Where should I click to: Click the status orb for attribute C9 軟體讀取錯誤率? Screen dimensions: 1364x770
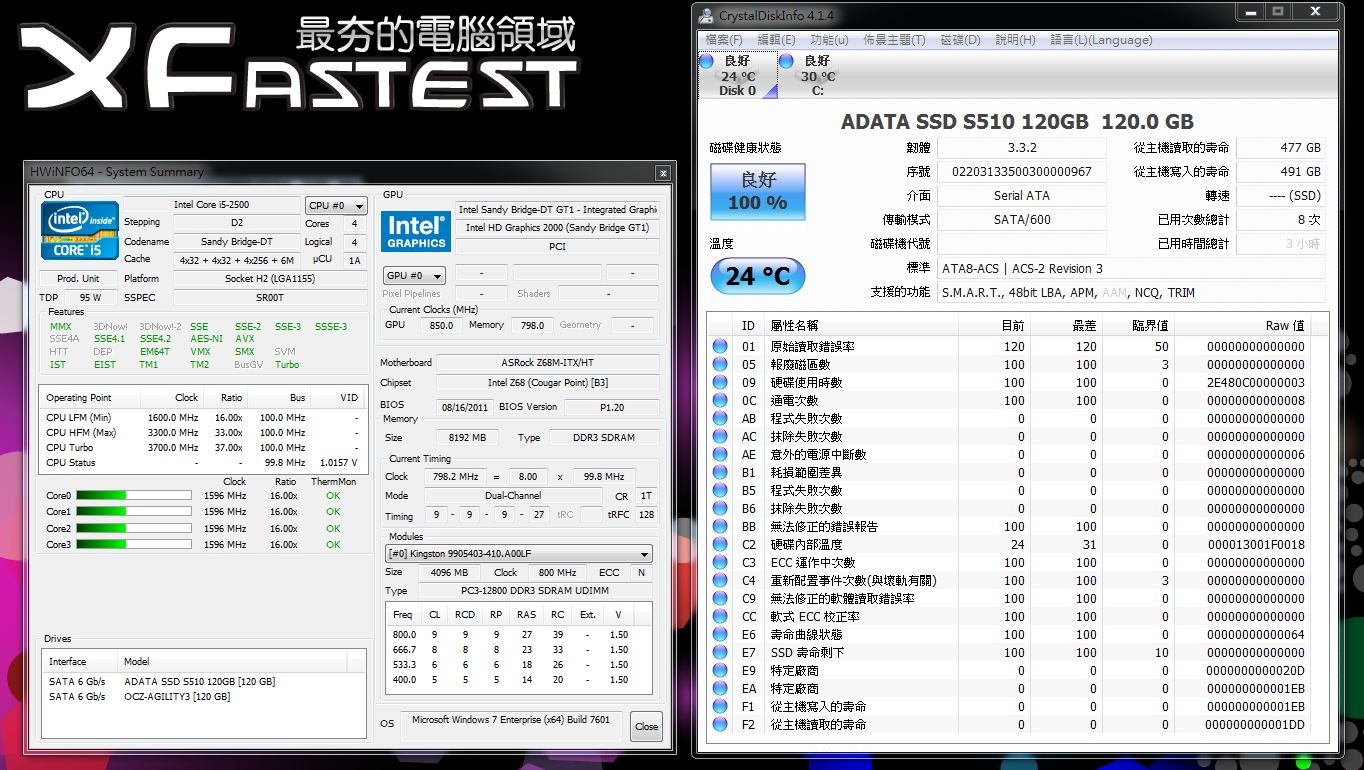(720, 599)
